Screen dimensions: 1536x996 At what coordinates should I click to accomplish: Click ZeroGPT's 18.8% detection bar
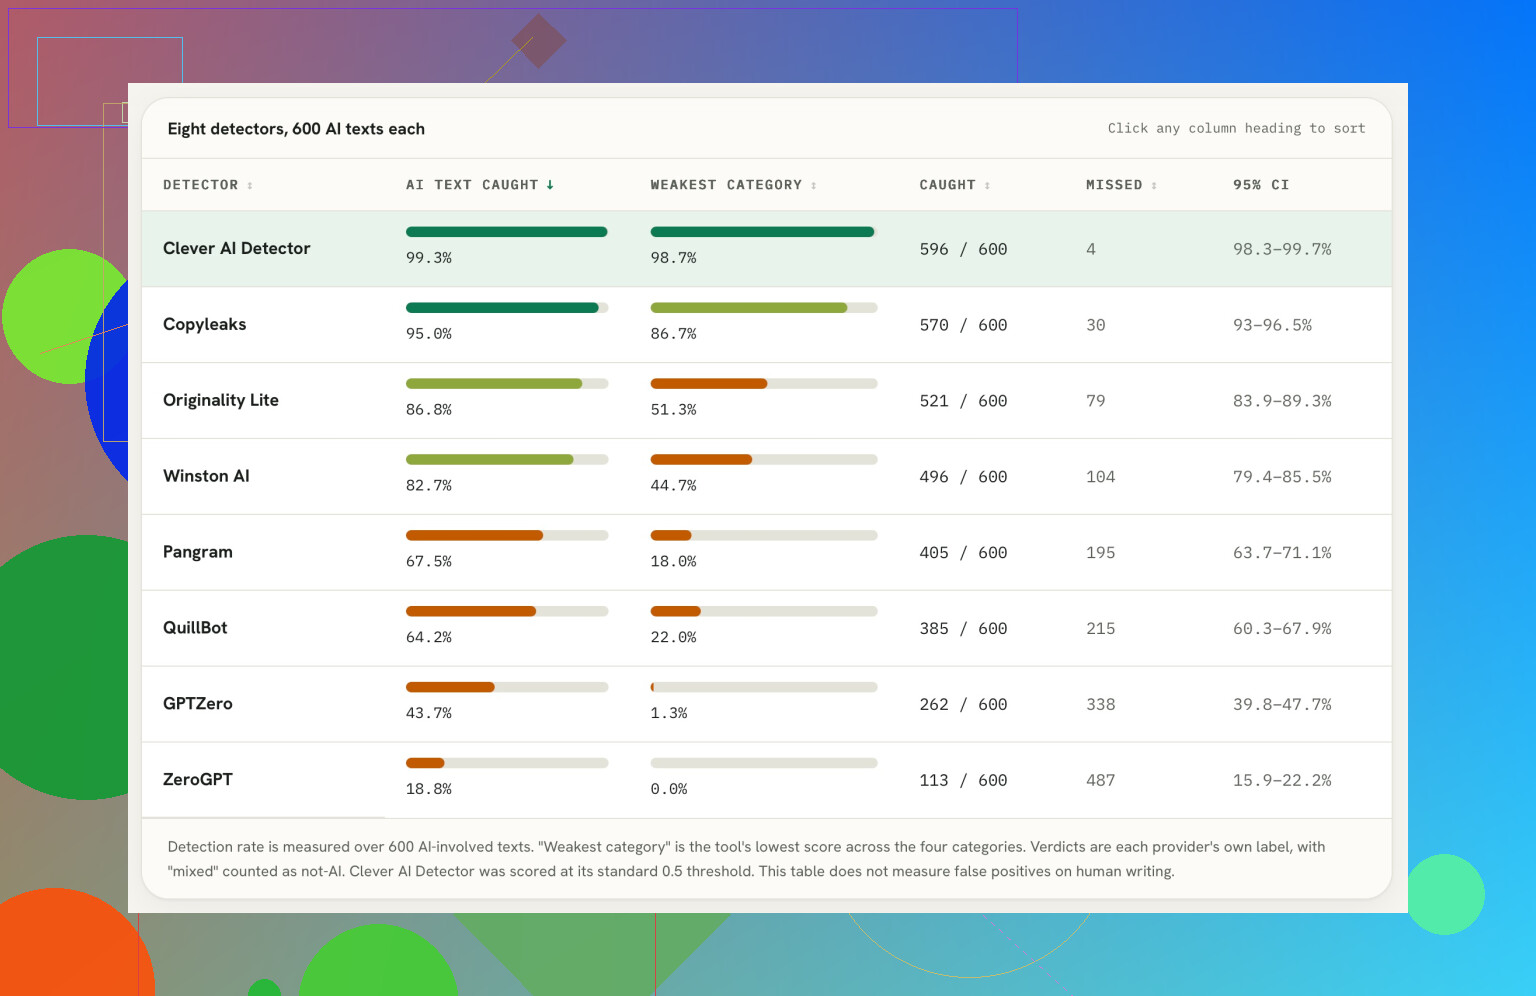click(507, 763)
